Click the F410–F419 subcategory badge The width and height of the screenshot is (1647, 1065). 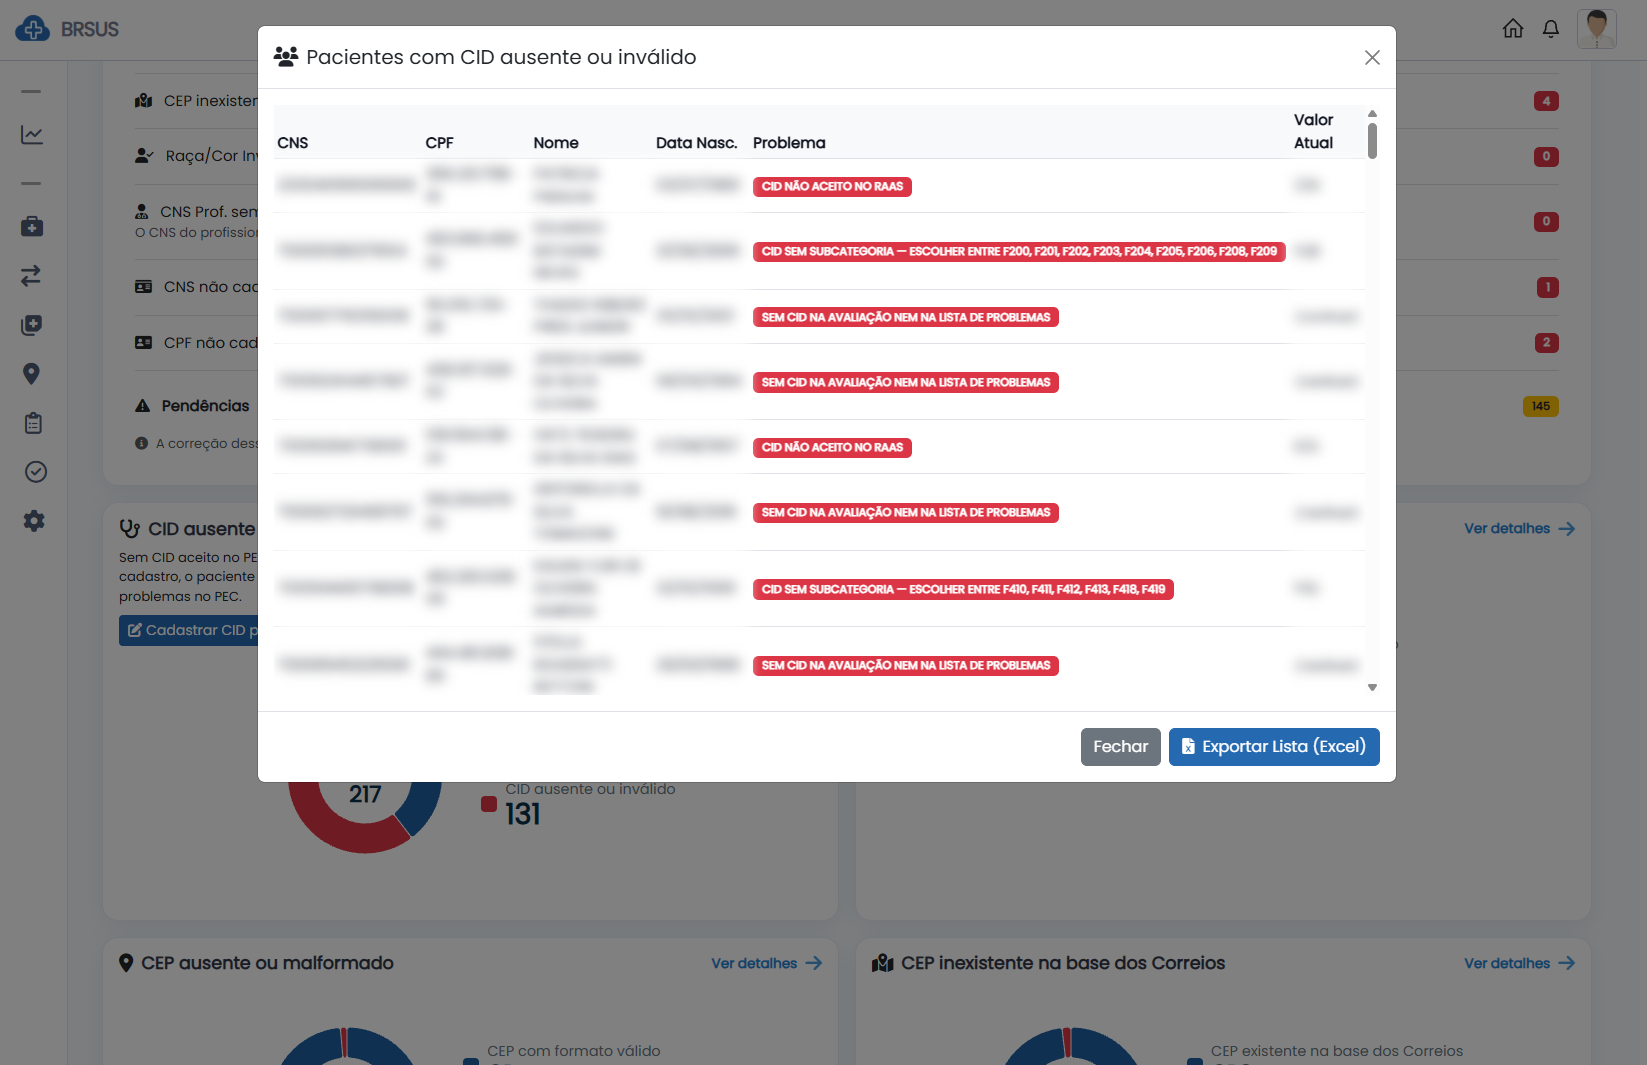coord(963,590)
